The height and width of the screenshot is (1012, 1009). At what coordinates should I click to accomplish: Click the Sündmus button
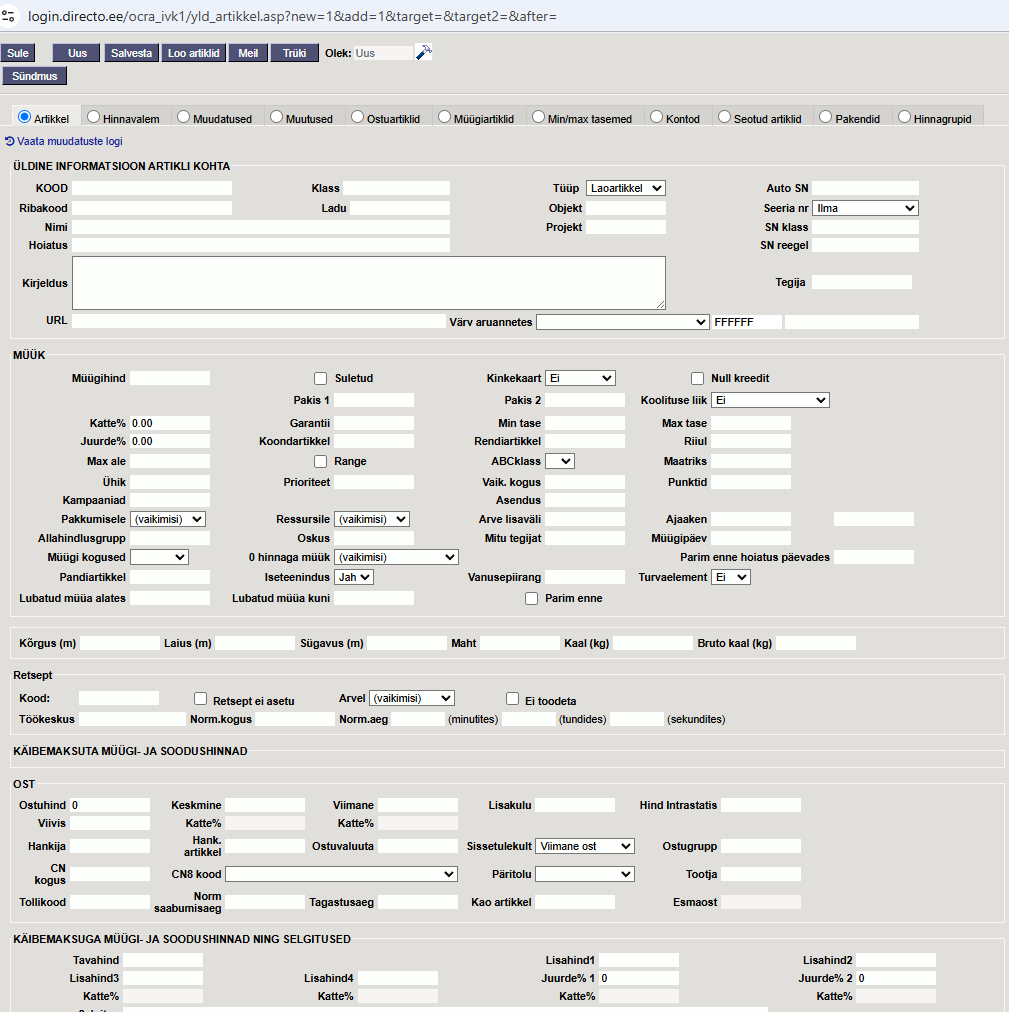34,75
